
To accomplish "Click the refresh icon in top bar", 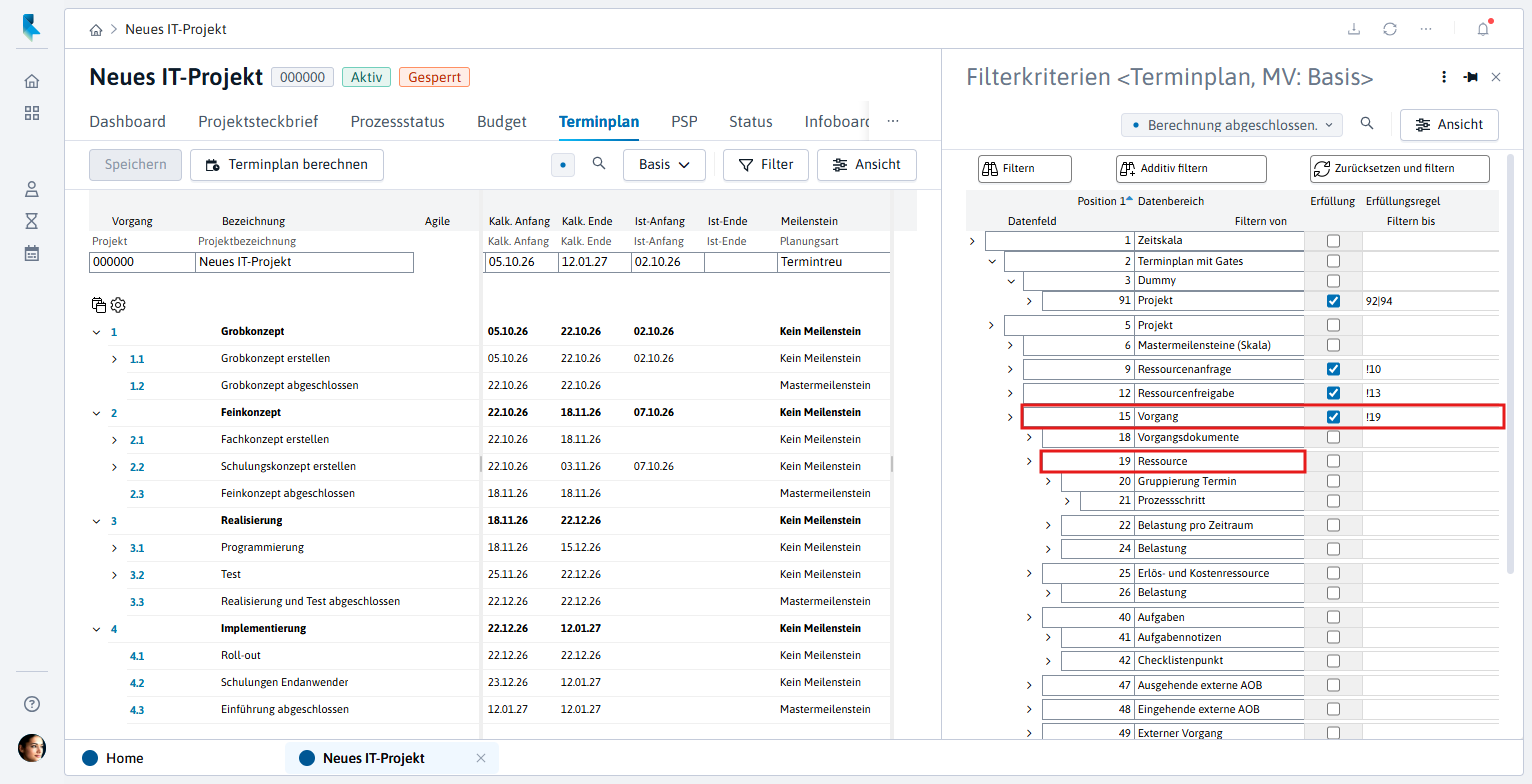I will 1390,29.
